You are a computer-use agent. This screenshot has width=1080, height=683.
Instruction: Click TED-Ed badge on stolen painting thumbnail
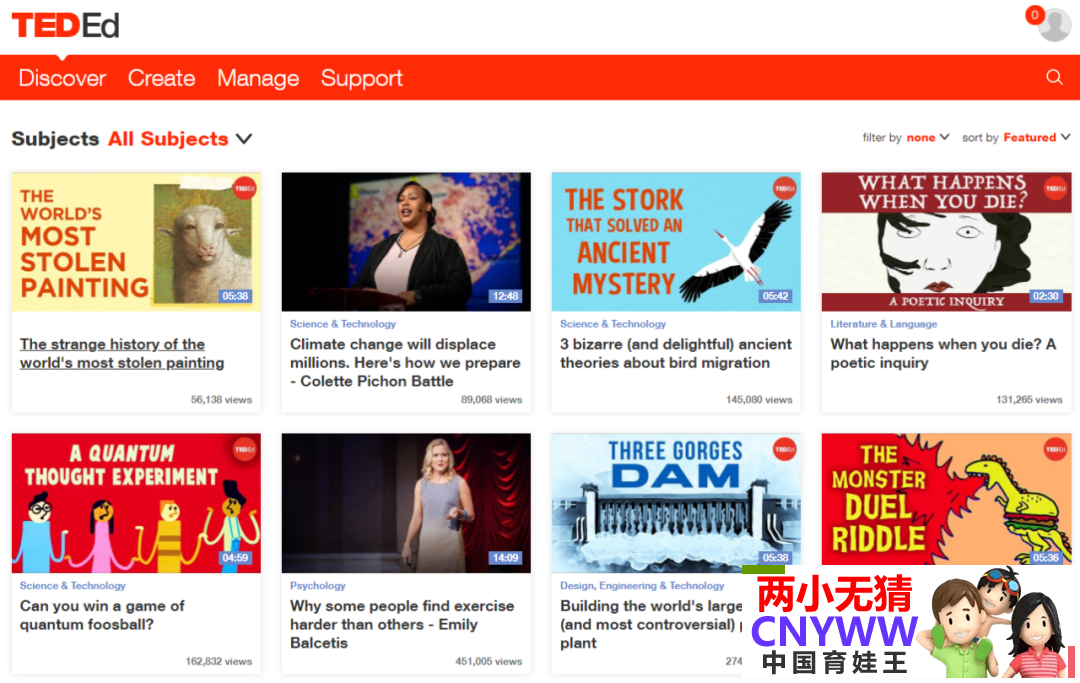(x=244, y=189)
